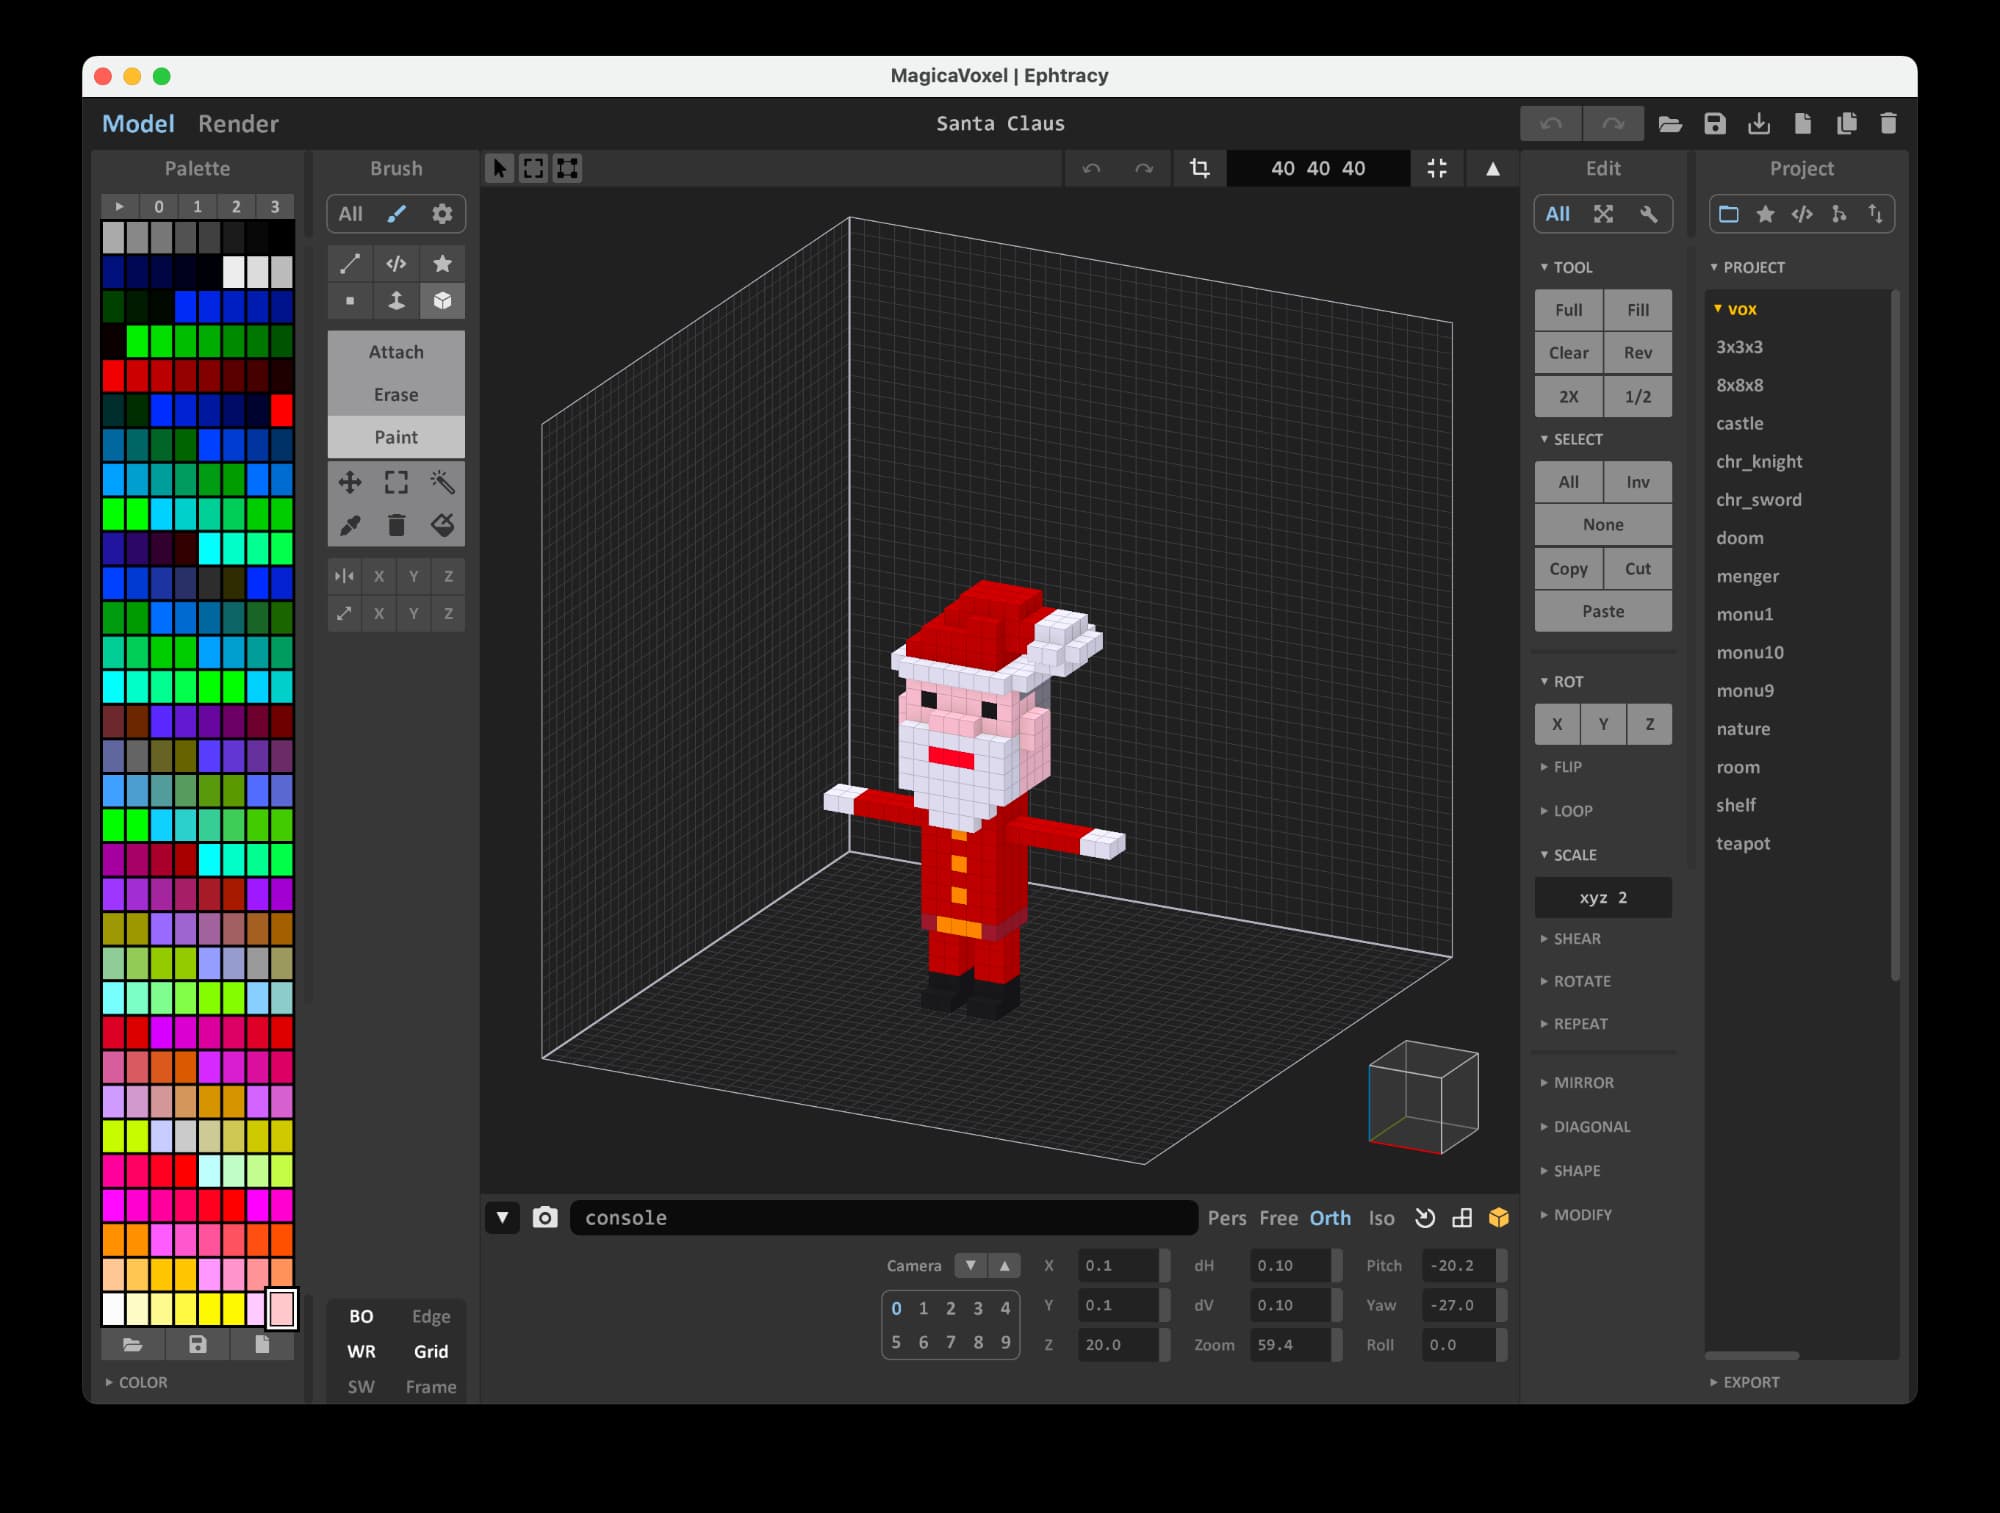The width and height of the screenshot is (2000, 1513).
Task: Toggle the Grid display option
Action: [431, 1351]
